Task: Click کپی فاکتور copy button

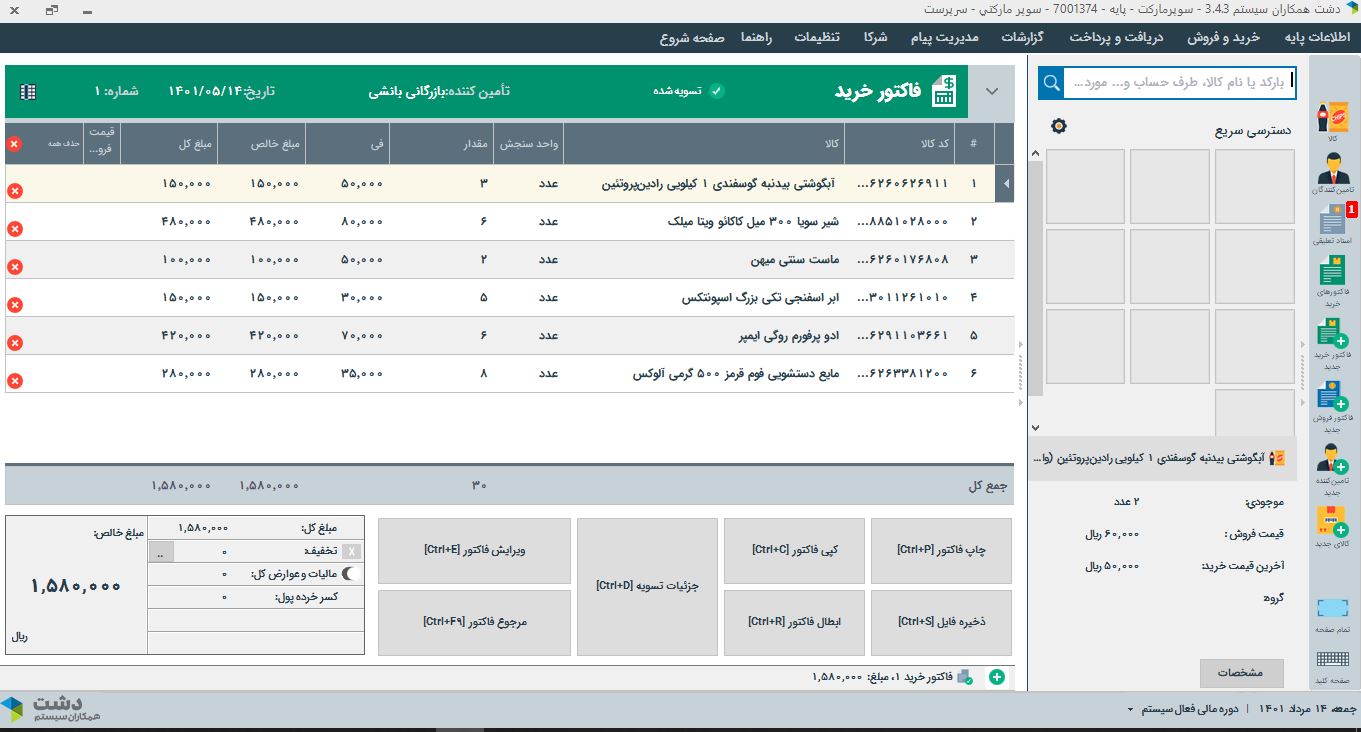Action: pos(794,551)
